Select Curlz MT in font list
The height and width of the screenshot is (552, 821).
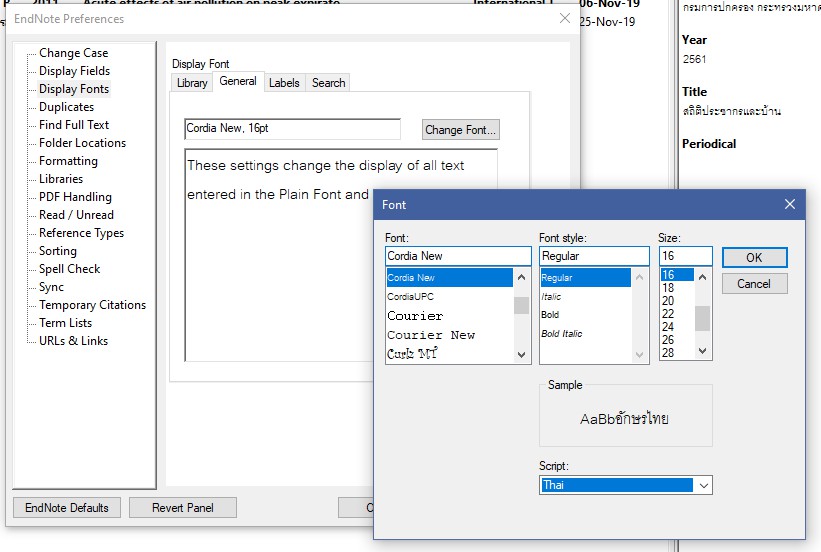[x=449, y=354]
